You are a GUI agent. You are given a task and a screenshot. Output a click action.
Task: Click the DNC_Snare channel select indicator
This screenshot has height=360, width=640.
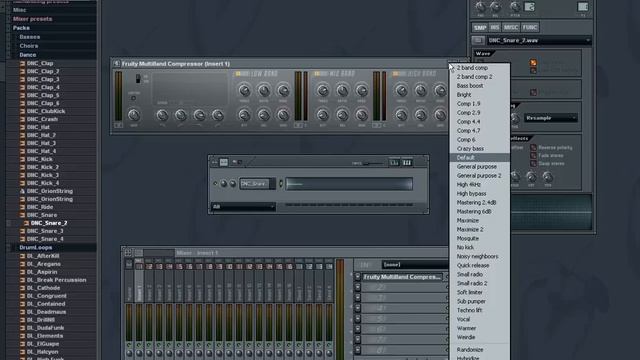281,184
